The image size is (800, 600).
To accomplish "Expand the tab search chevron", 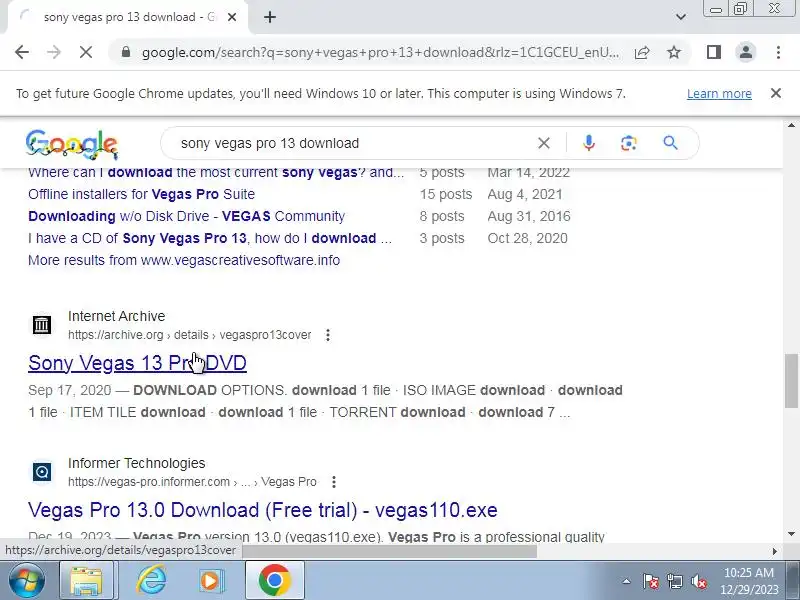I will [x=681, y=17].
